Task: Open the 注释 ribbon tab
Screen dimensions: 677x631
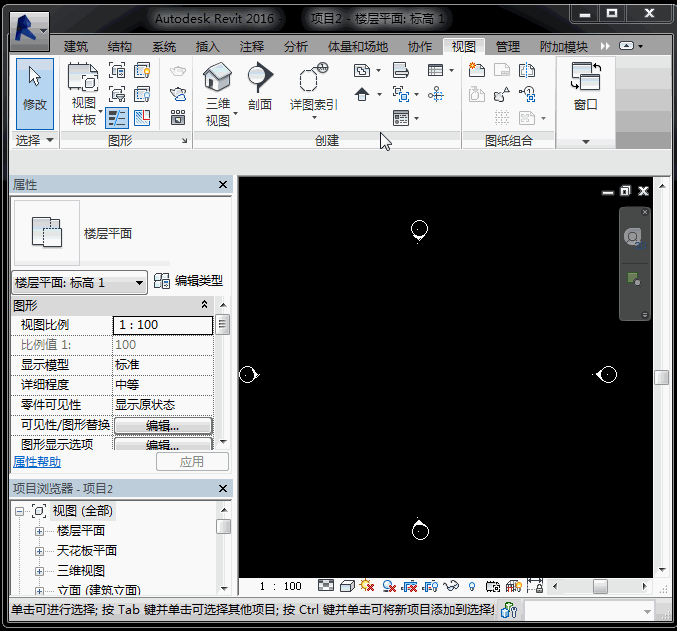Action: click(252, 47)
